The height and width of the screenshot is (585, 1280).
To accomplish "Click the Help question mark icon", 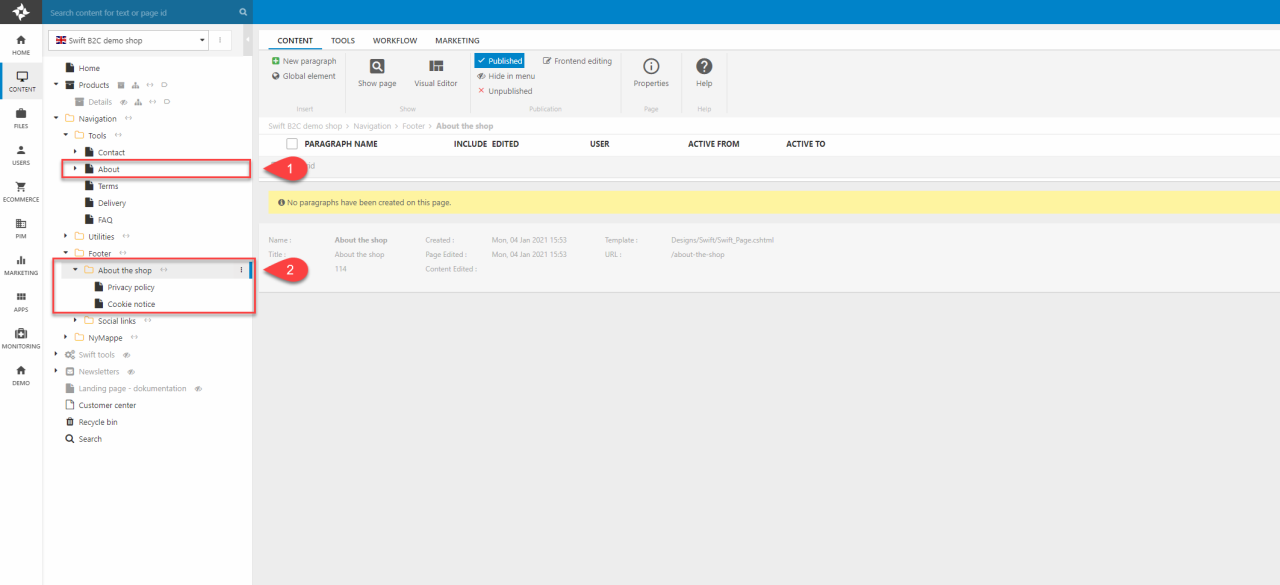I will [x=704, y=67].
